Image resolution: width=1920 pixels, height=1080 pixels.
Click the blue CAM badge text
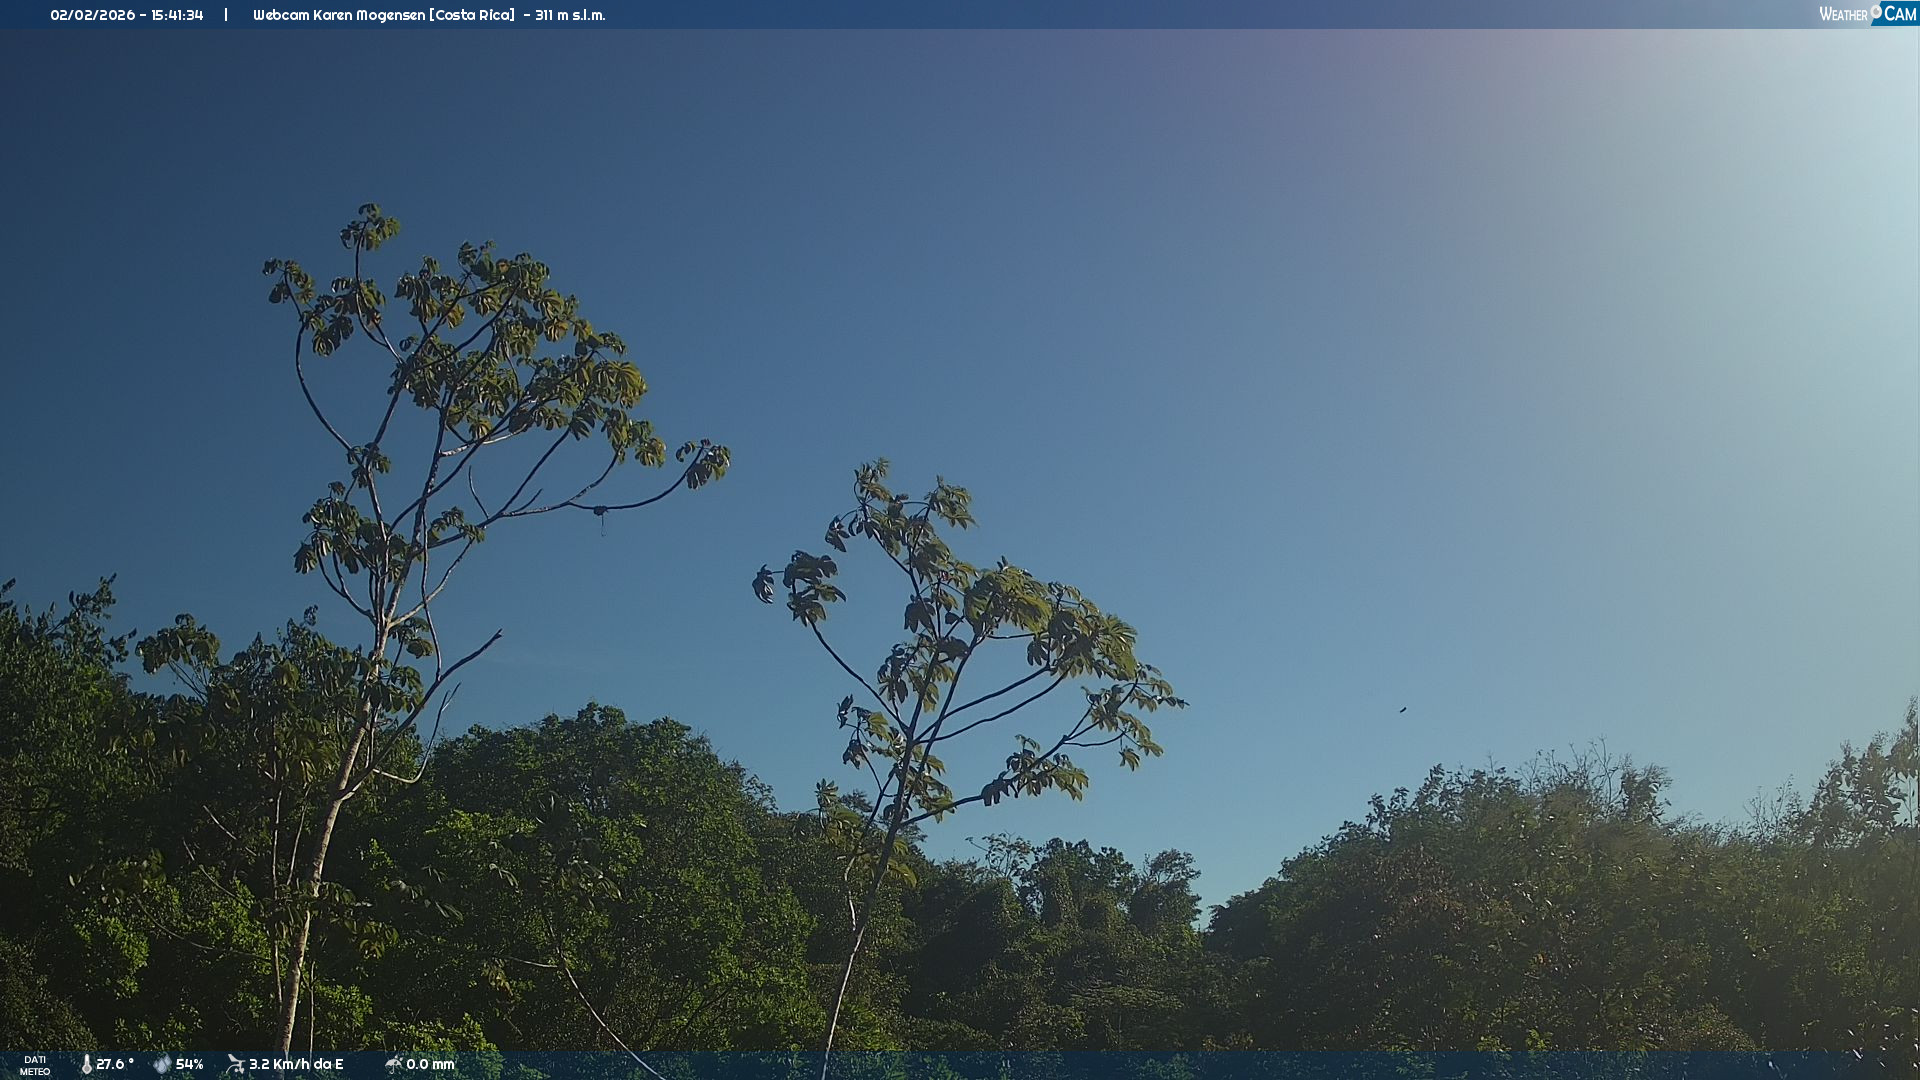tap(1899, 14)
